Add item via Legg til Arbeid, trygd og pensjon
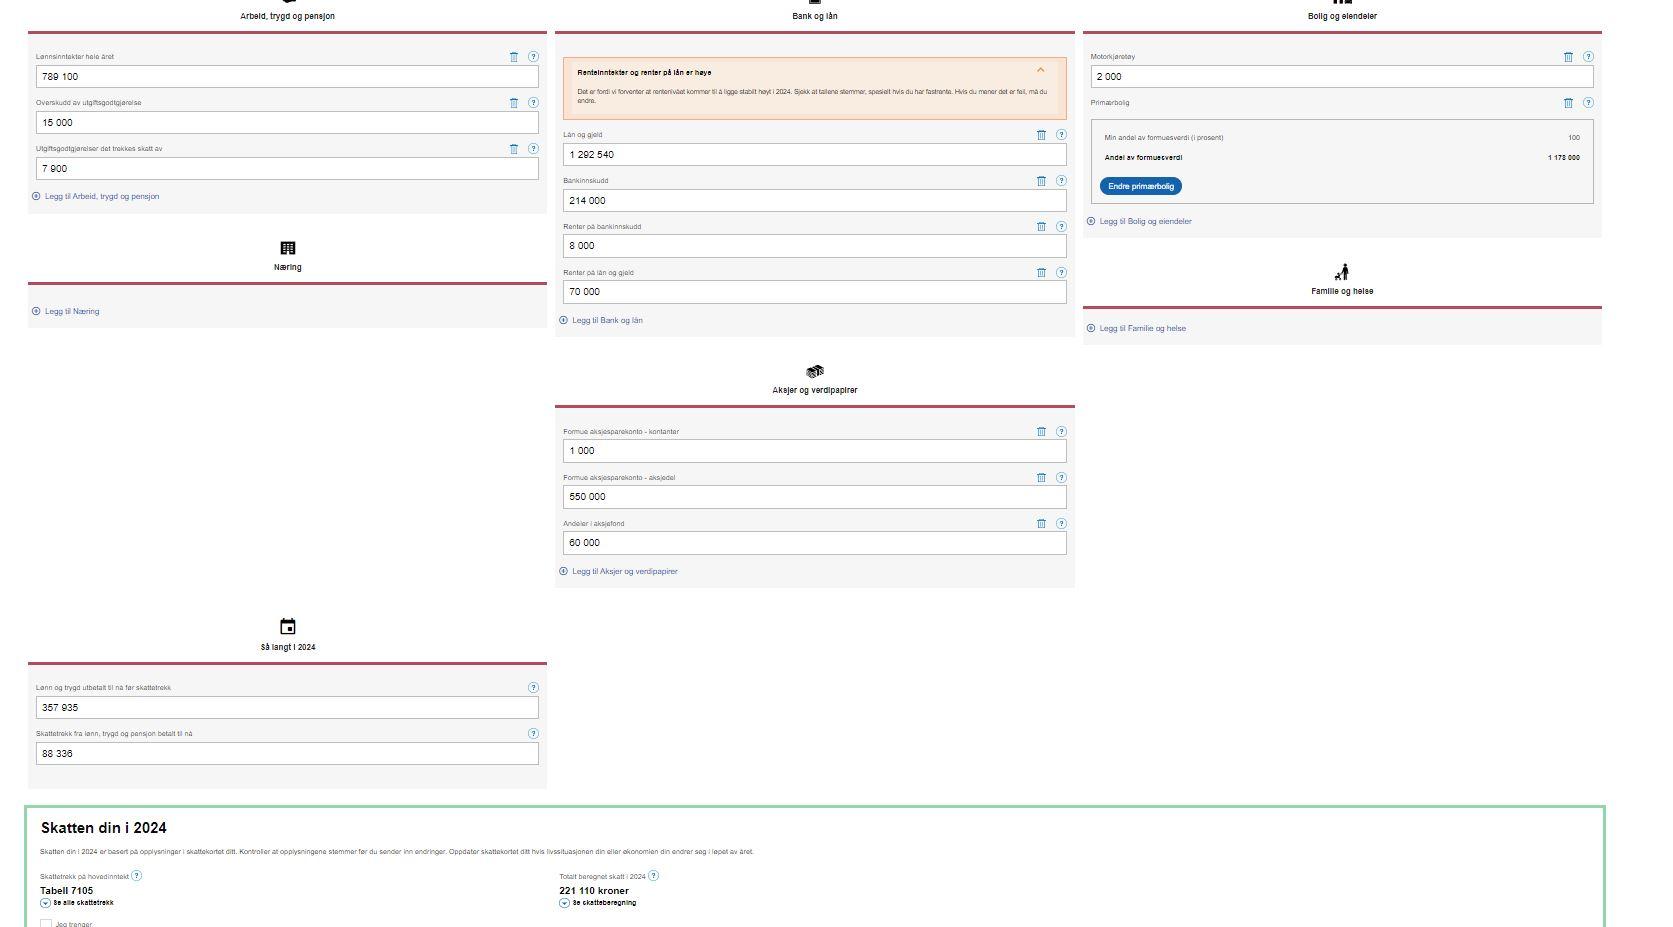The width and height of the screenshot is (1673, 927). (x=96, y=197)
